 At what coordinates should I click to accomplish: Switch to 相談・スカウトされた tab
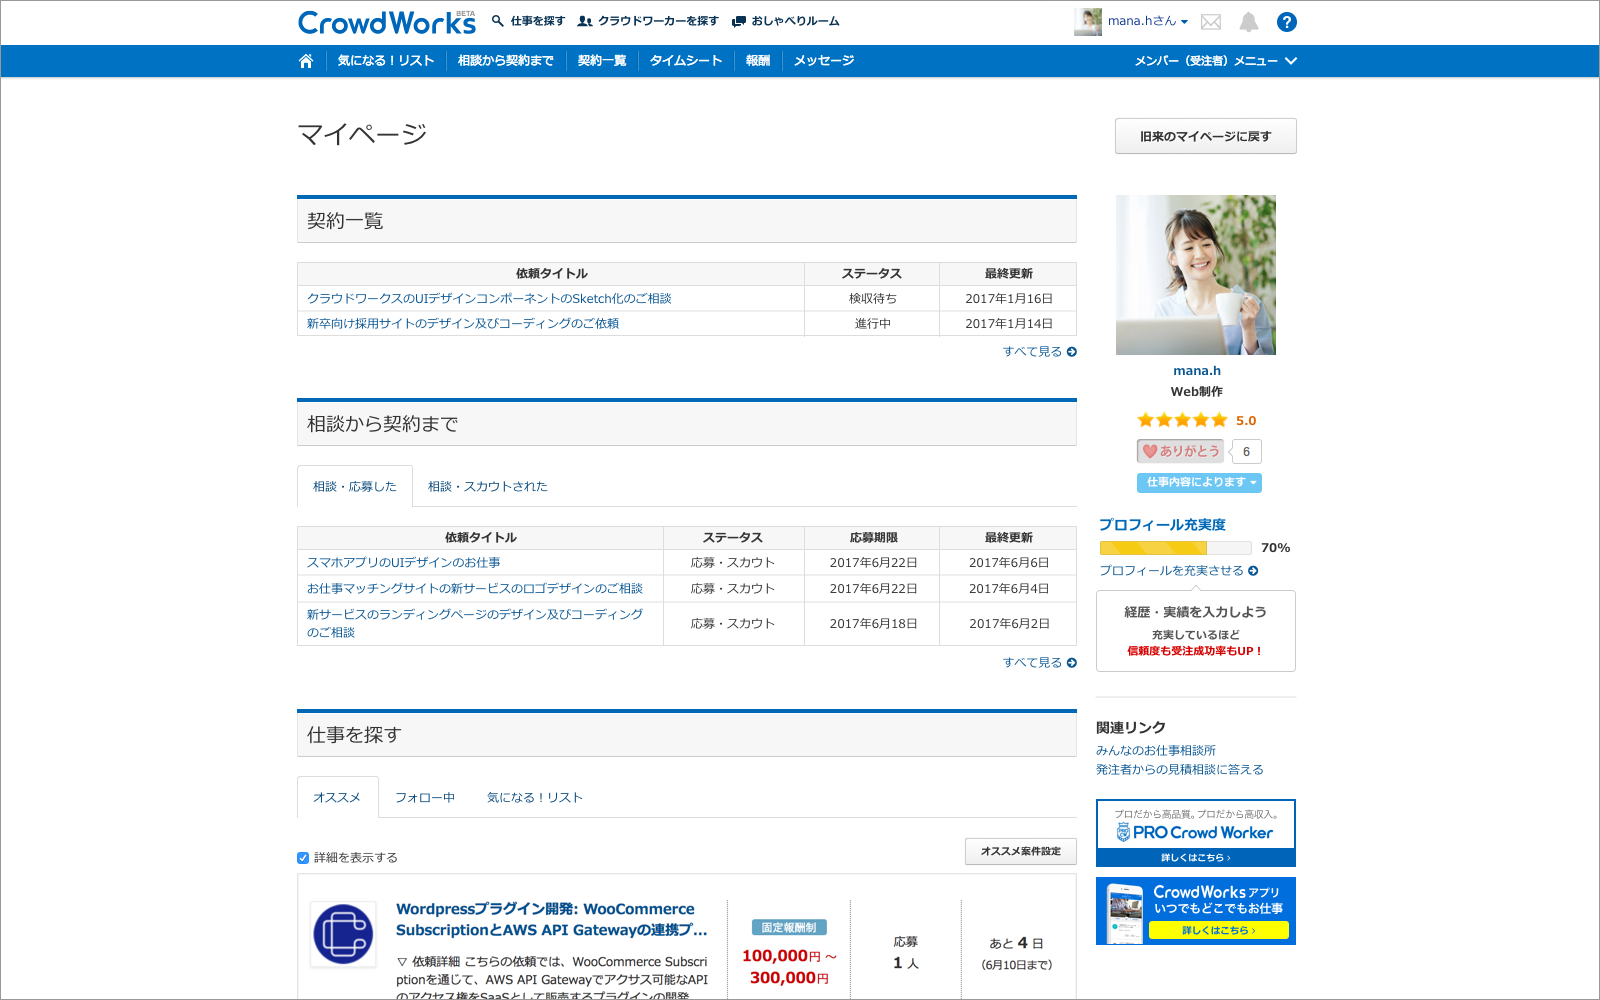tap(487, 487)
